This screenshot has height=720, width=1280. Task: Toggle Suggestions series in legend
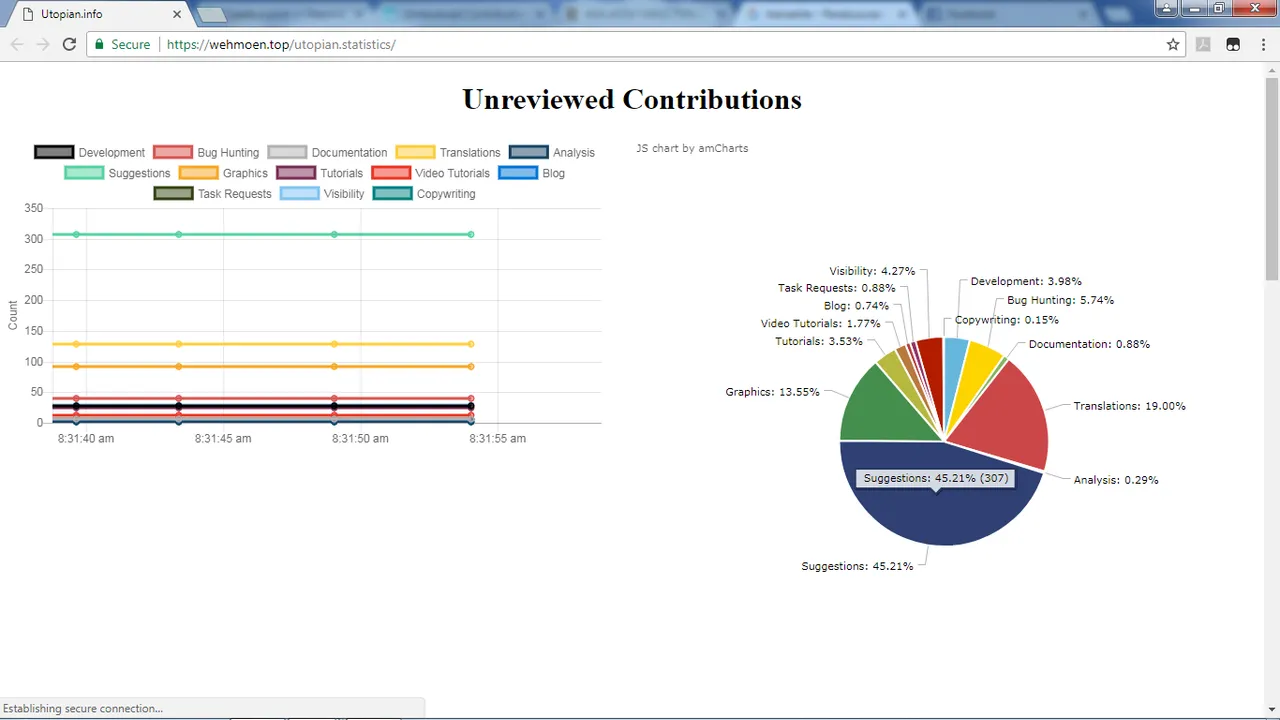[x=117, y=173]
